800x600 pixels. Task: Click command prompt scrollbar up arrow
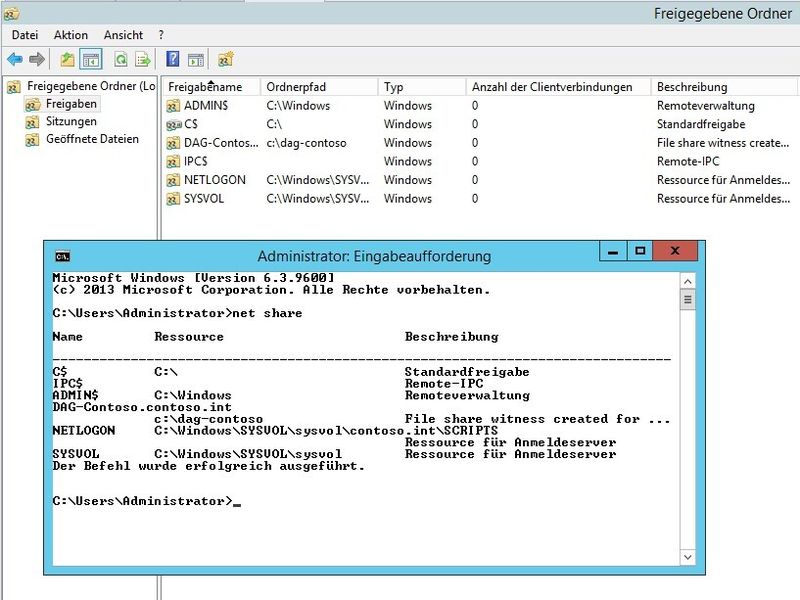point(687,281)
